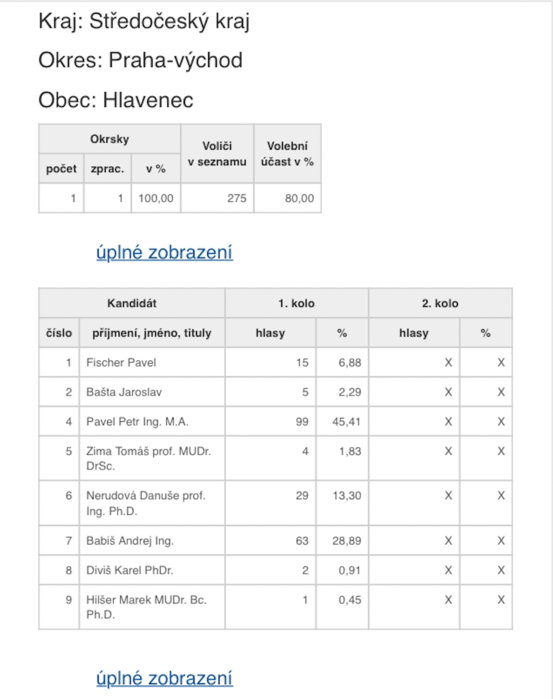
Task: Click the '2. kolo' column header
Action: tap(441, 303)
